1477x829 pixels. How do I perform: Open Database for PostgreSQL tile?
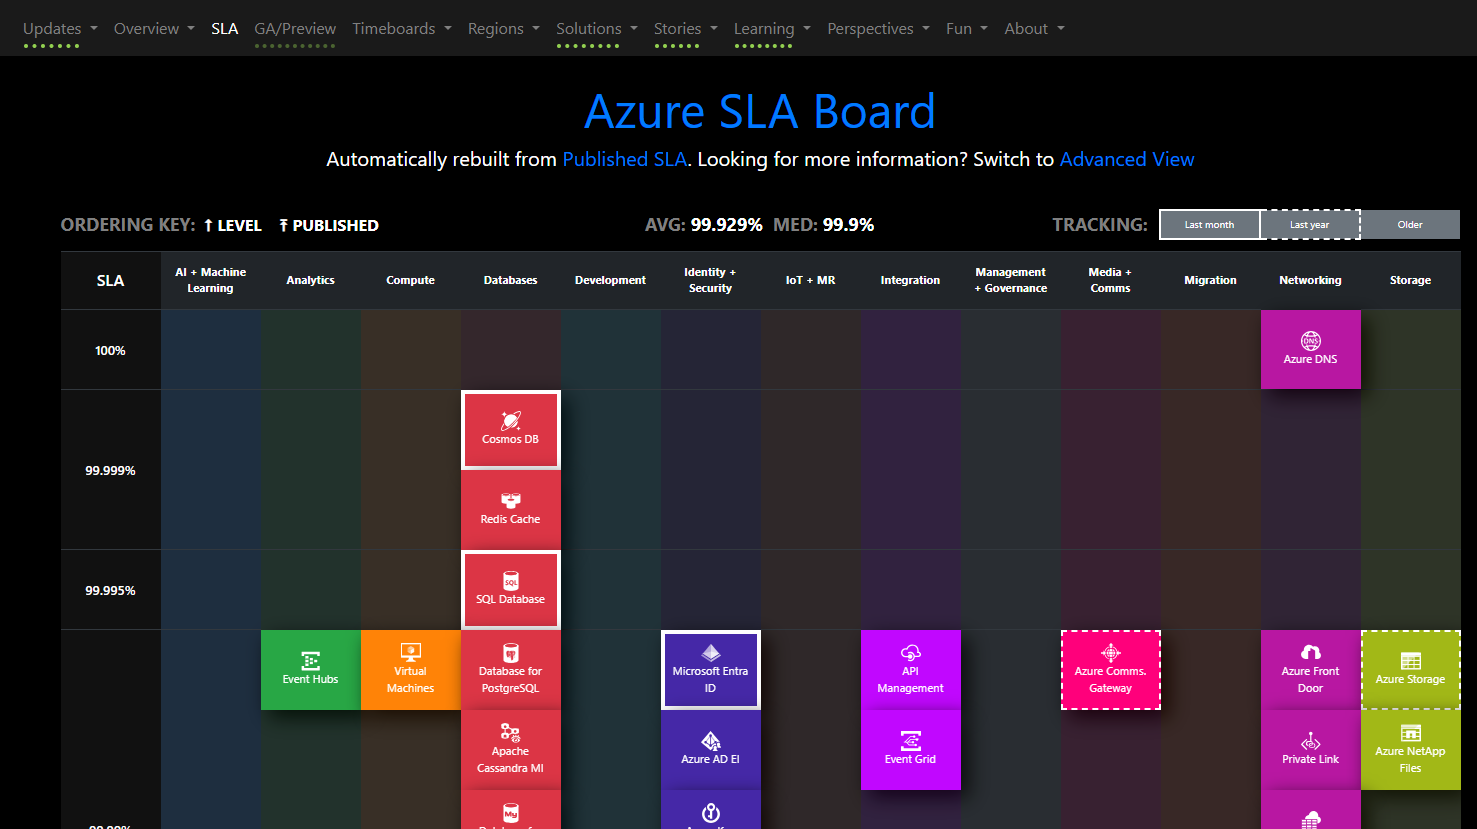510,670
